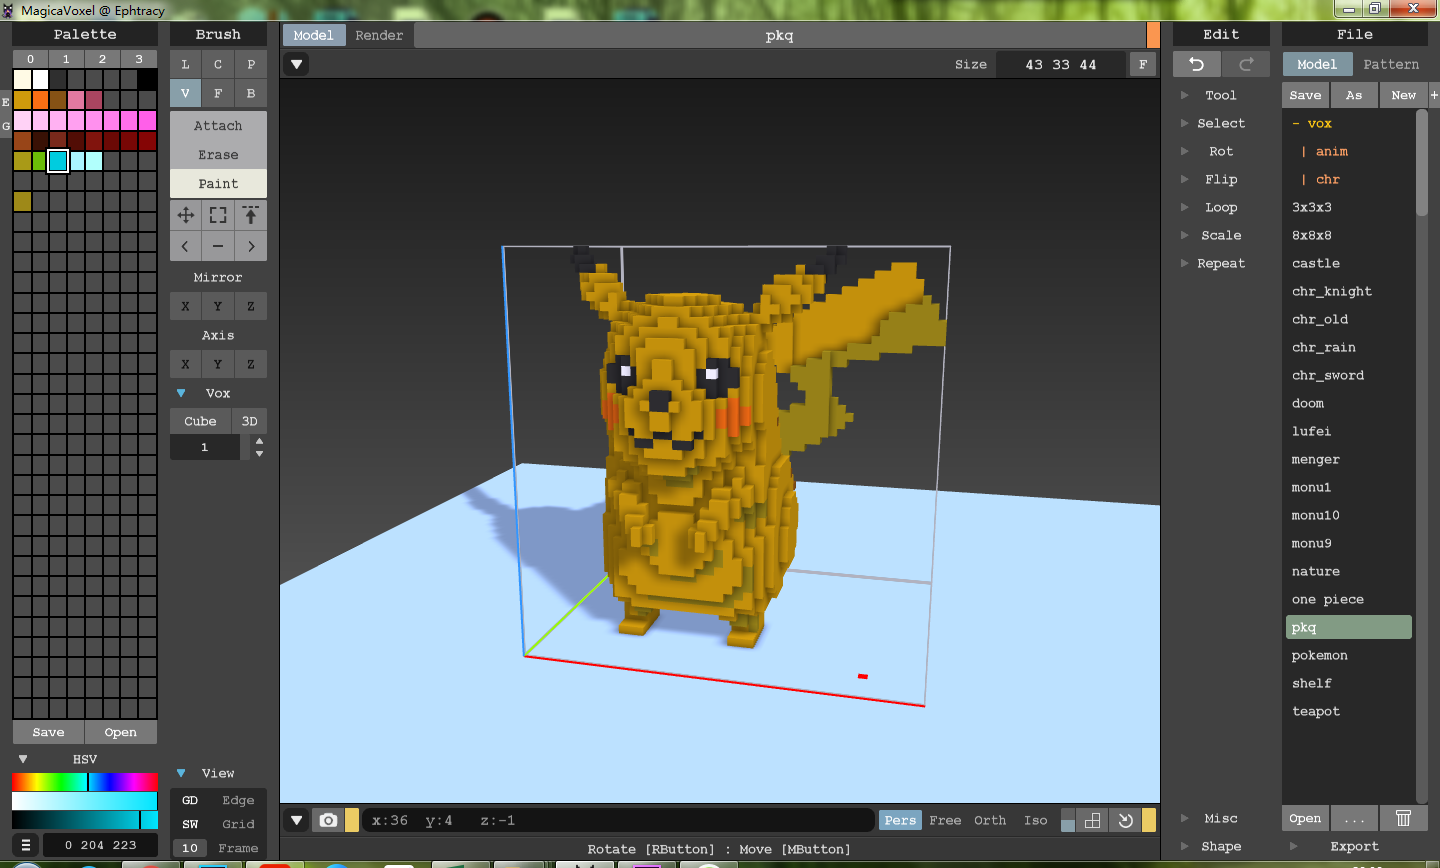
Task: Expand the Tool section in Edit panel
Action: tap(1221, 95)
